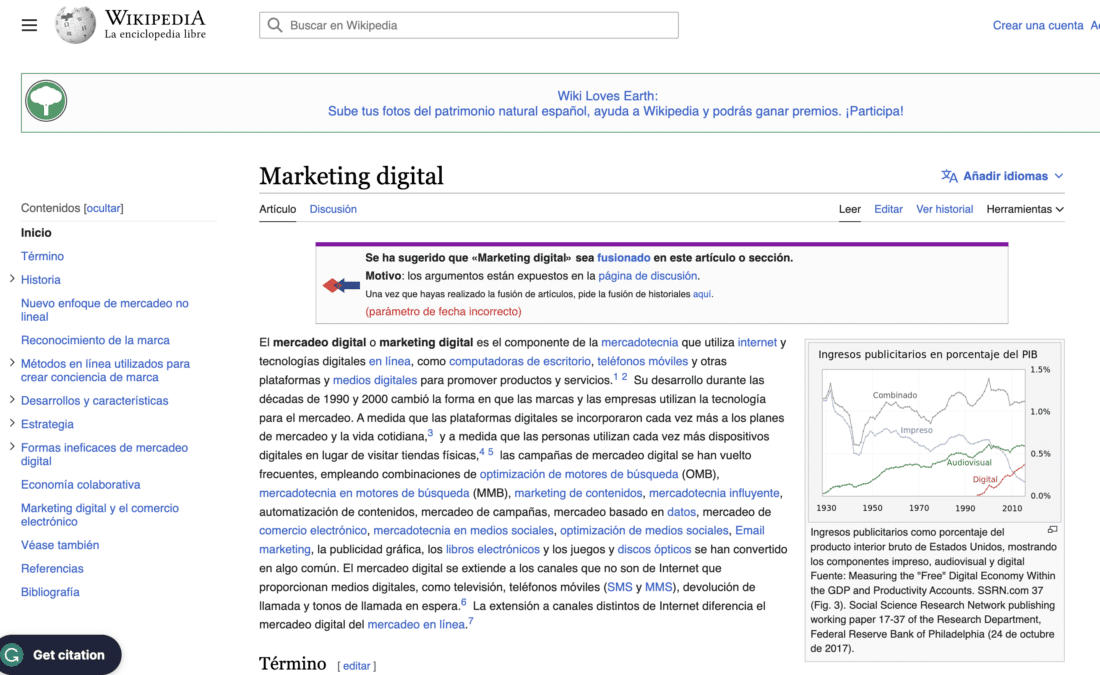Image resolution: width=1100 pixels, height=675 pixels.
Task: Click the translate icon beside Añadir idiomas
Action: pos(948,175)
